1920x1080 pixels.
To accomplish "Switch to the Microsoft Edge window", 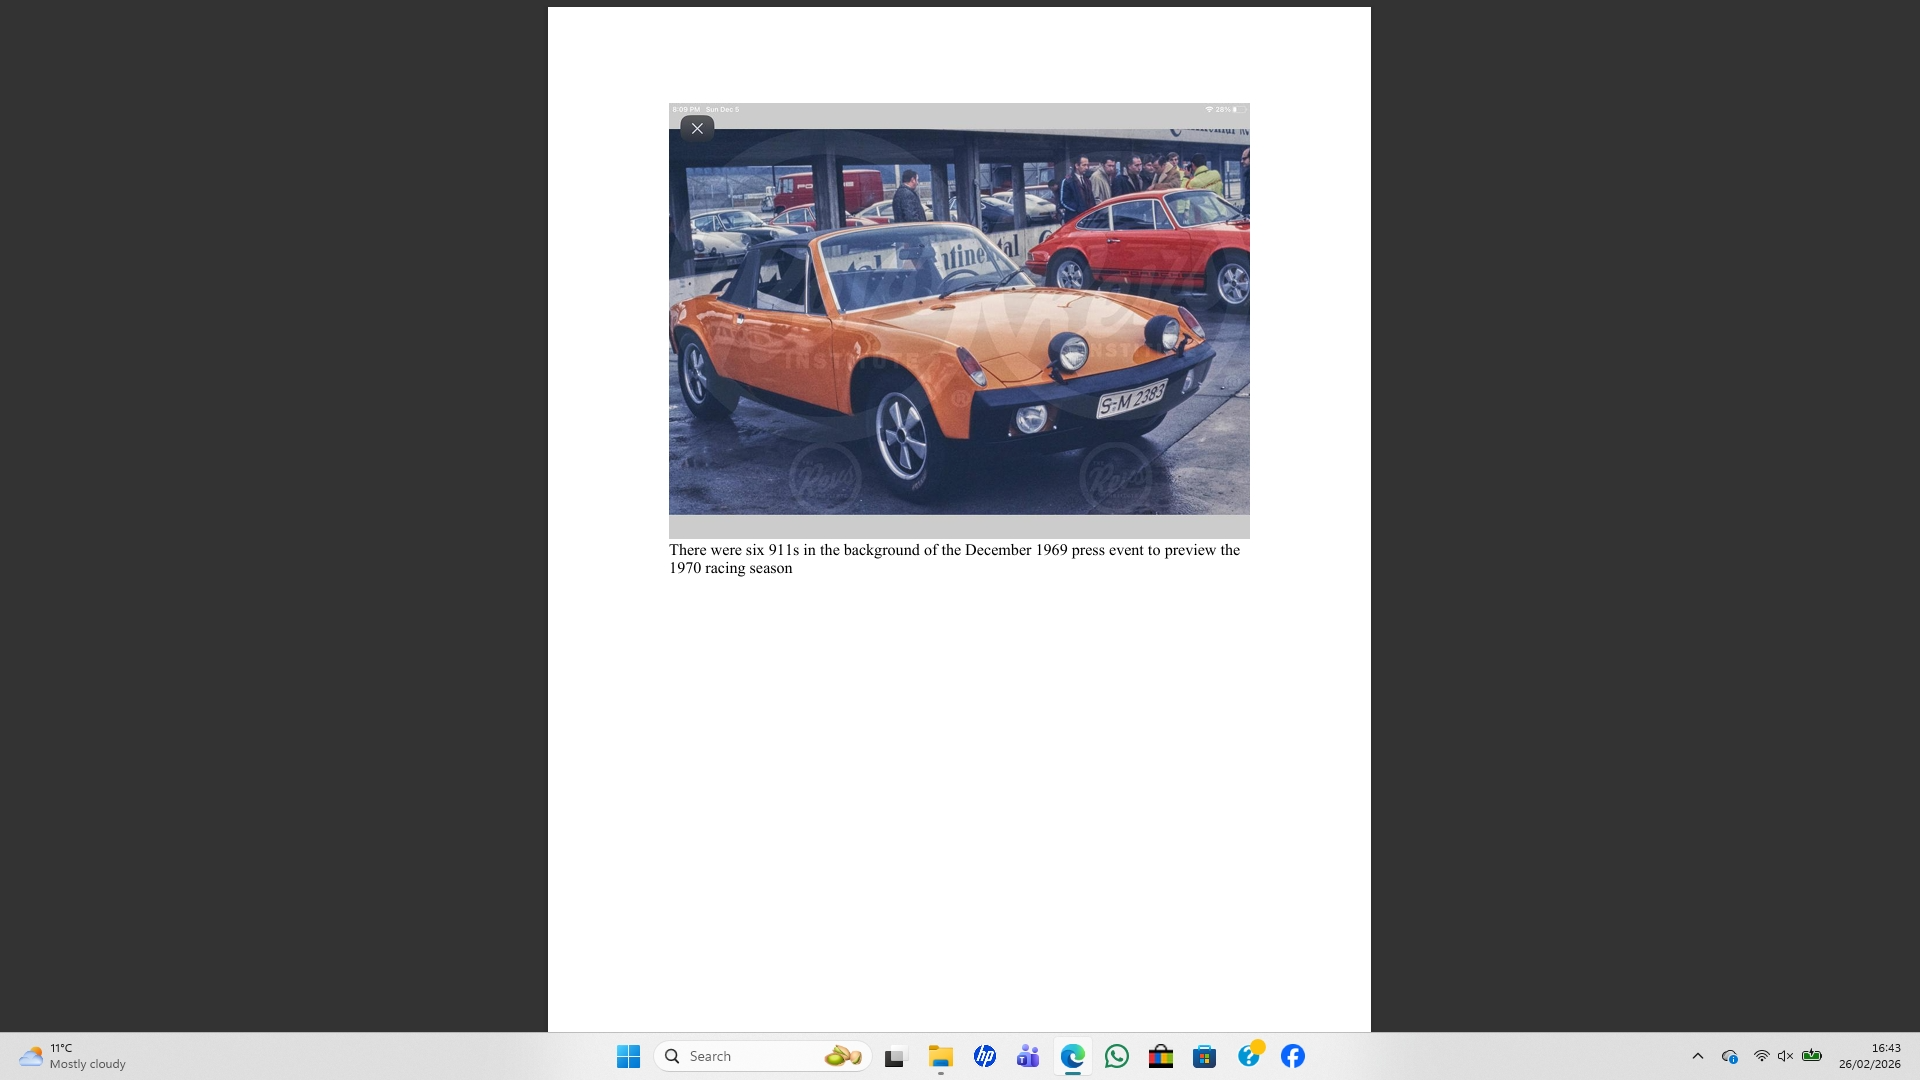I will coord(1072,1056).
